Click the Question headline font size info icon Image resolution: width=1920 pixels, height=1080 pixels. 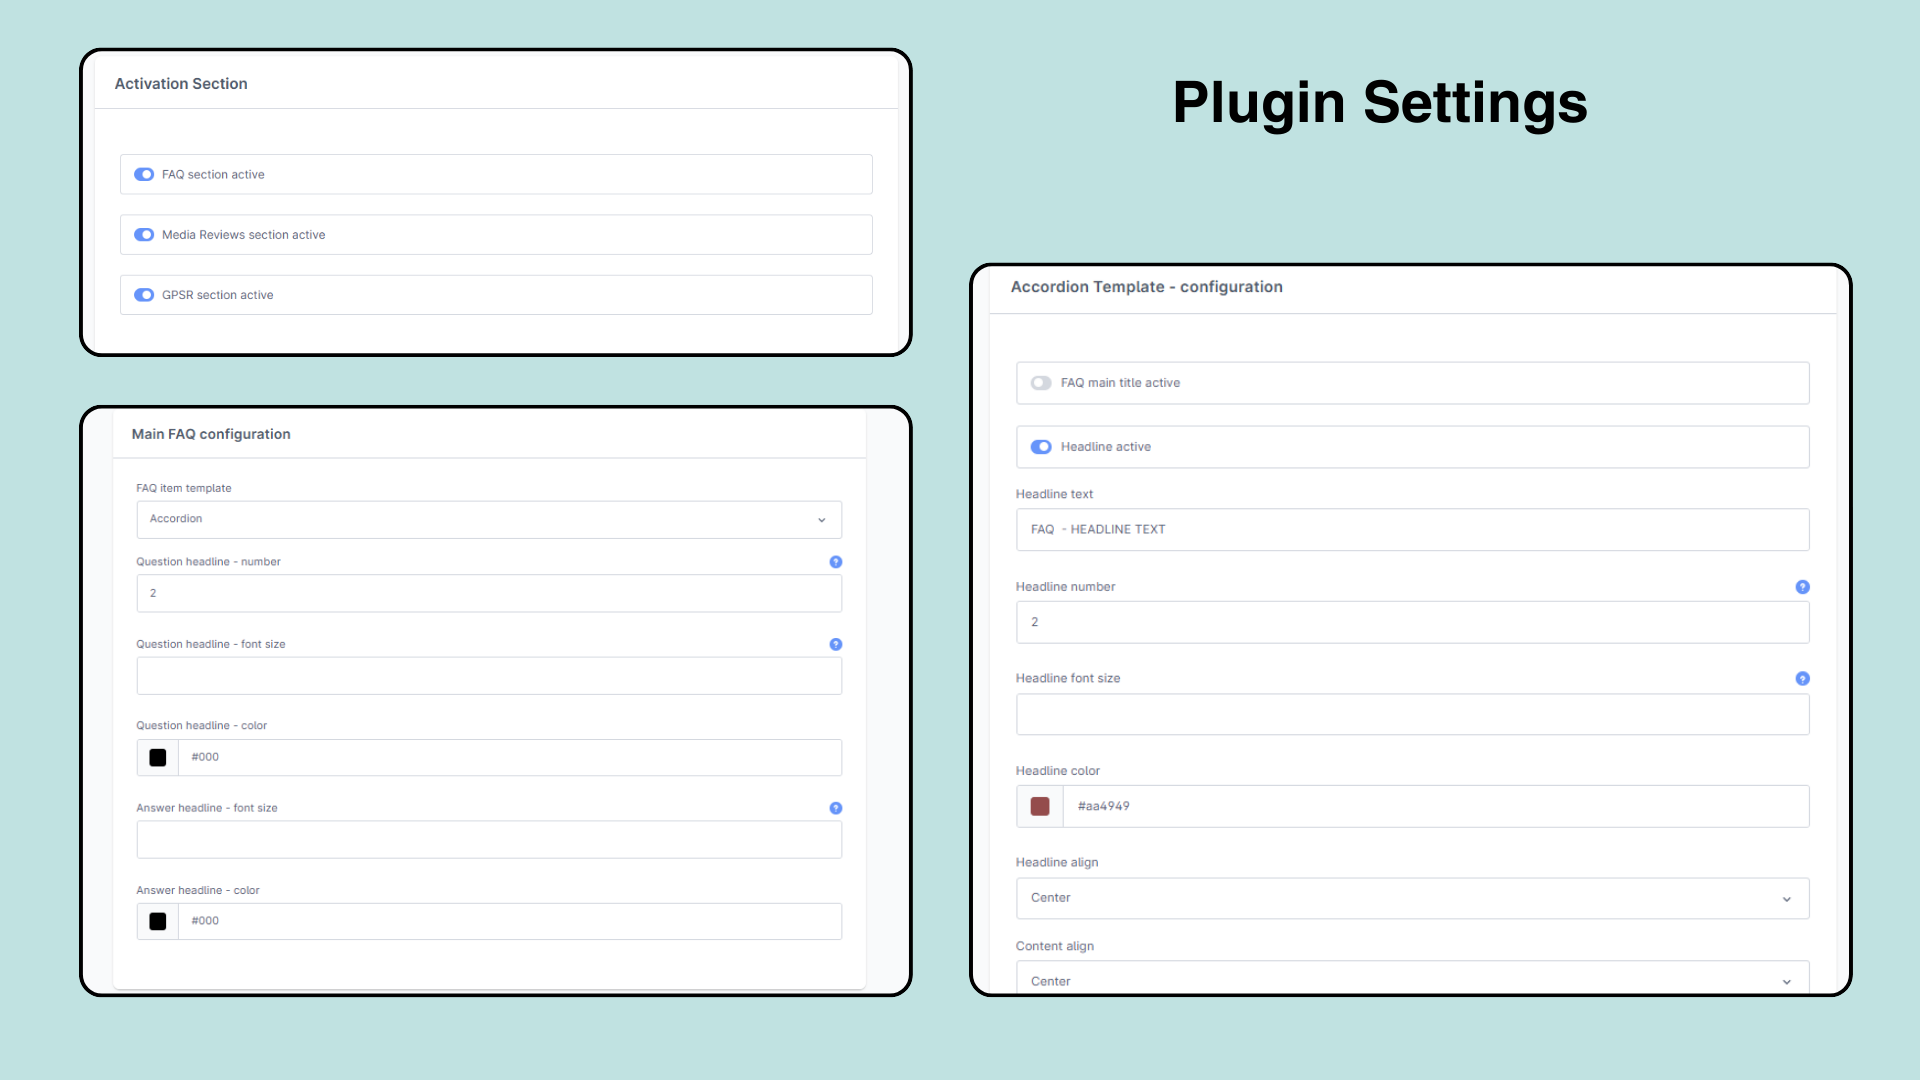pyautogui.click(x=835, y=644)
